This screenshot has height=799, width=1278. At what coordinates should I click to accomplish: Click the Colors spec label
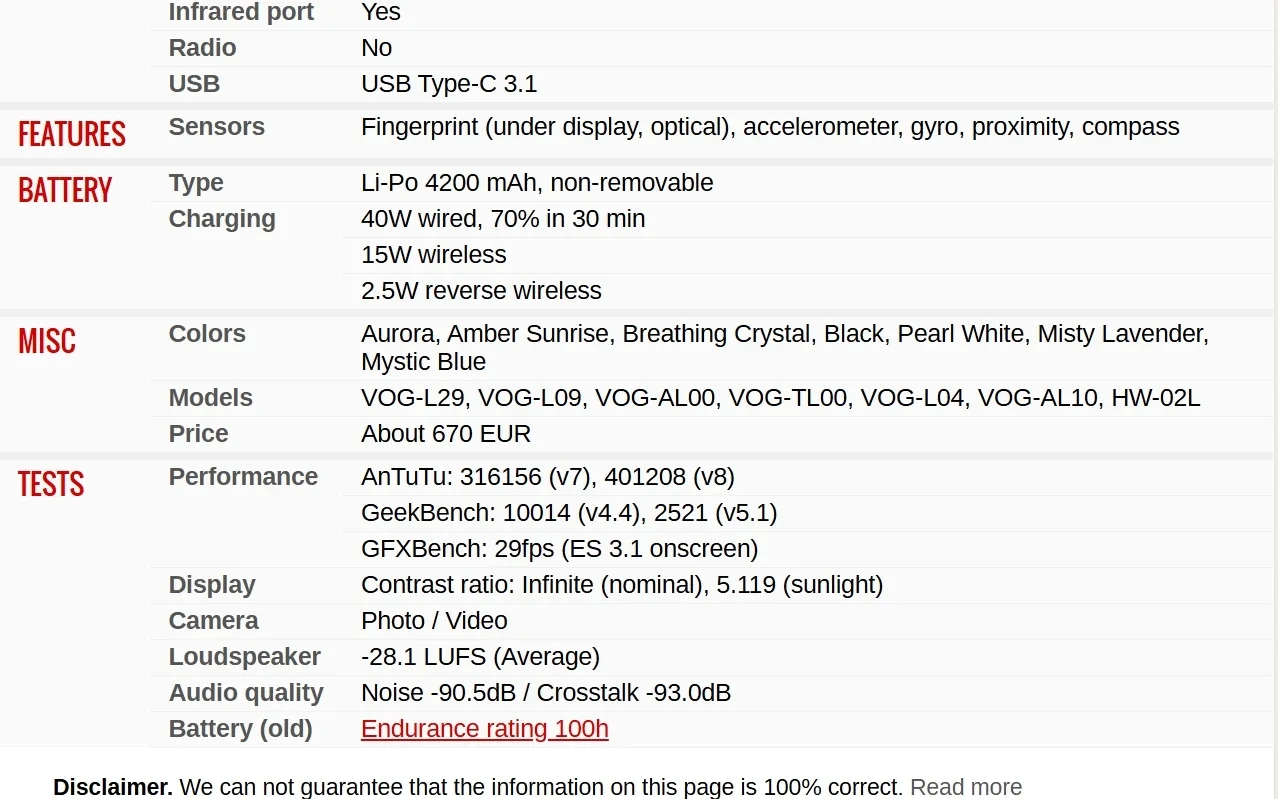click(x=207, y=334)
